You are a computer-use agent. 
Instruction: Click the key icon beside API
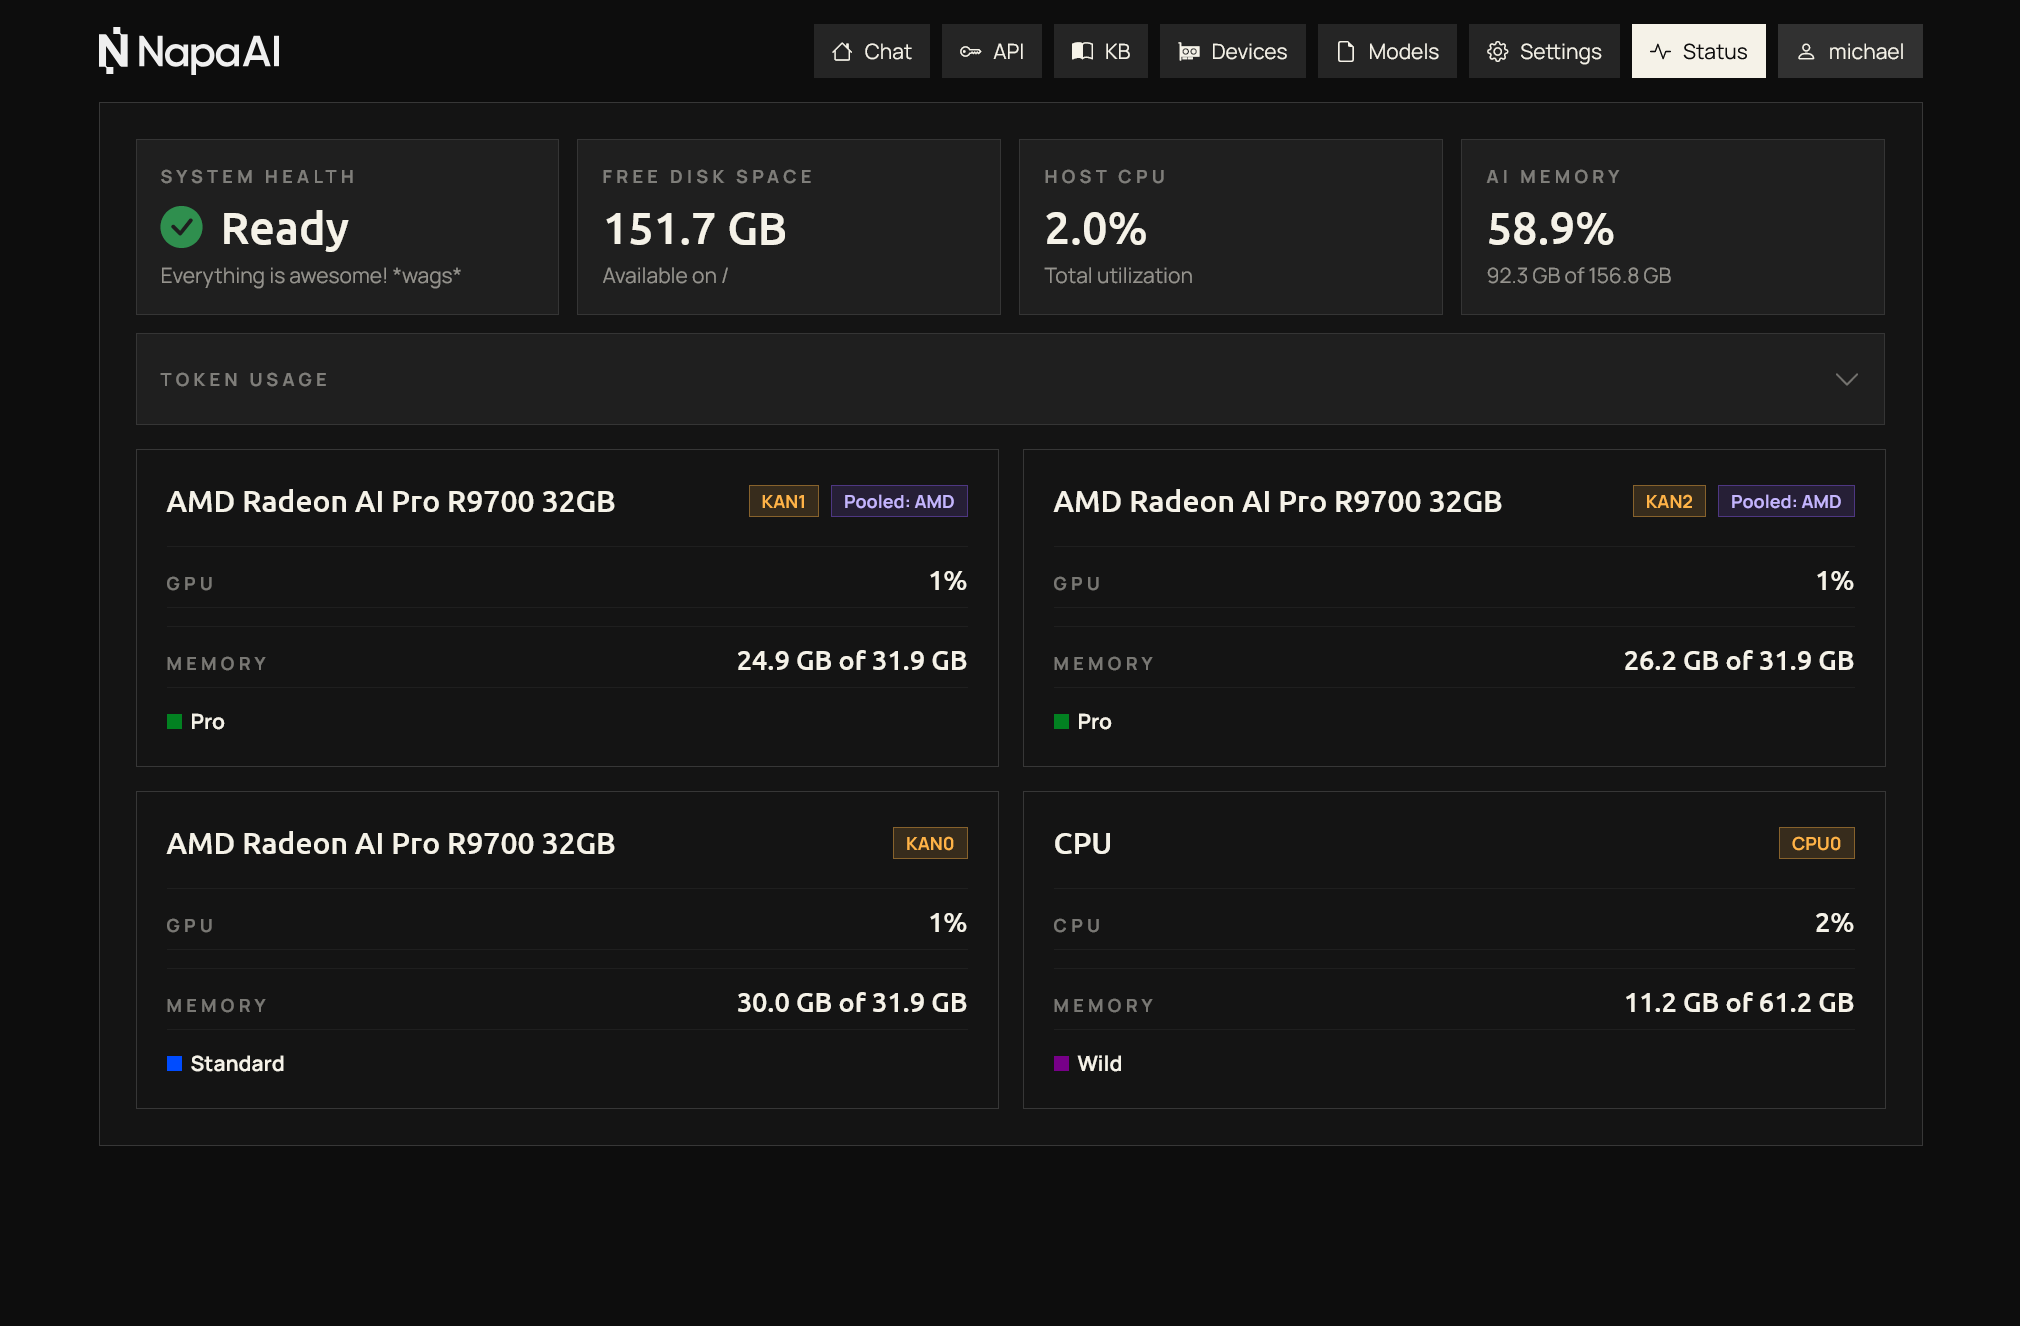pos(970,51)
